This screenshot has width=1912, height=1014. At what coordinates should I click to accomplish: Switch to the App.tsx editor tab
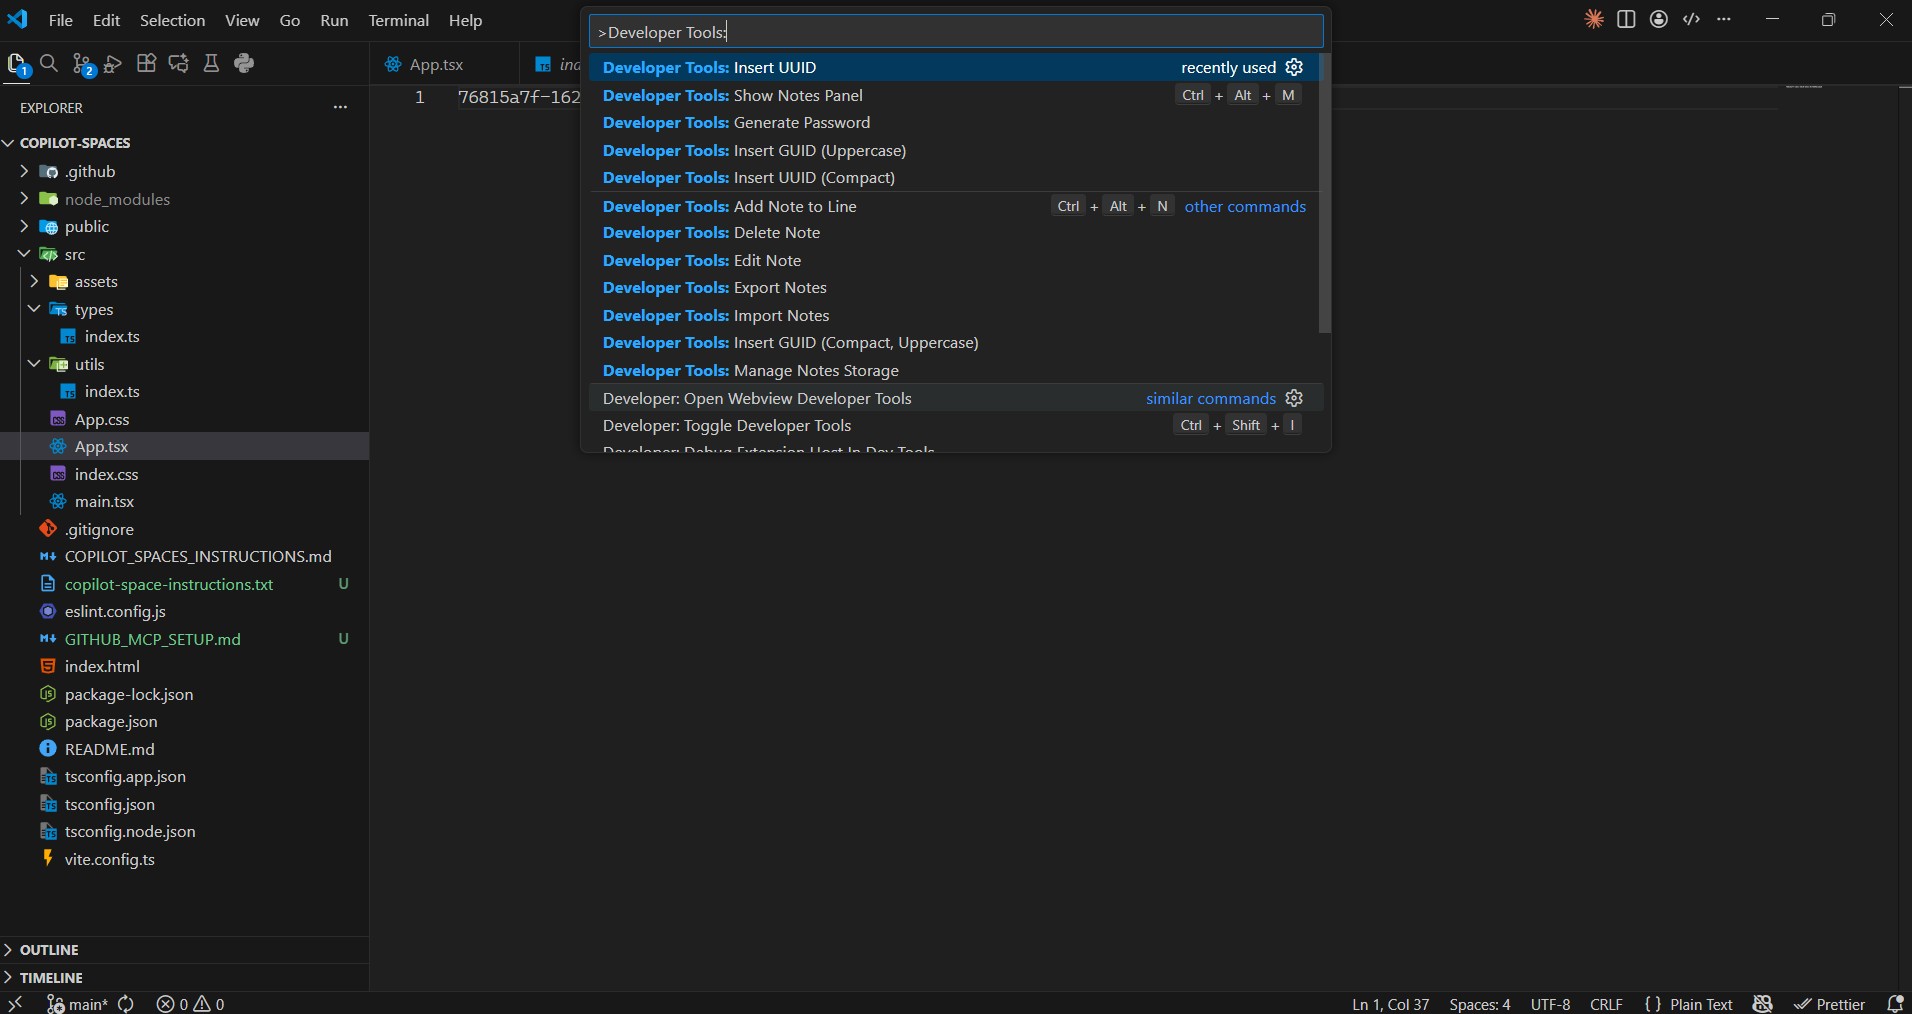click(x=436, y=64)
